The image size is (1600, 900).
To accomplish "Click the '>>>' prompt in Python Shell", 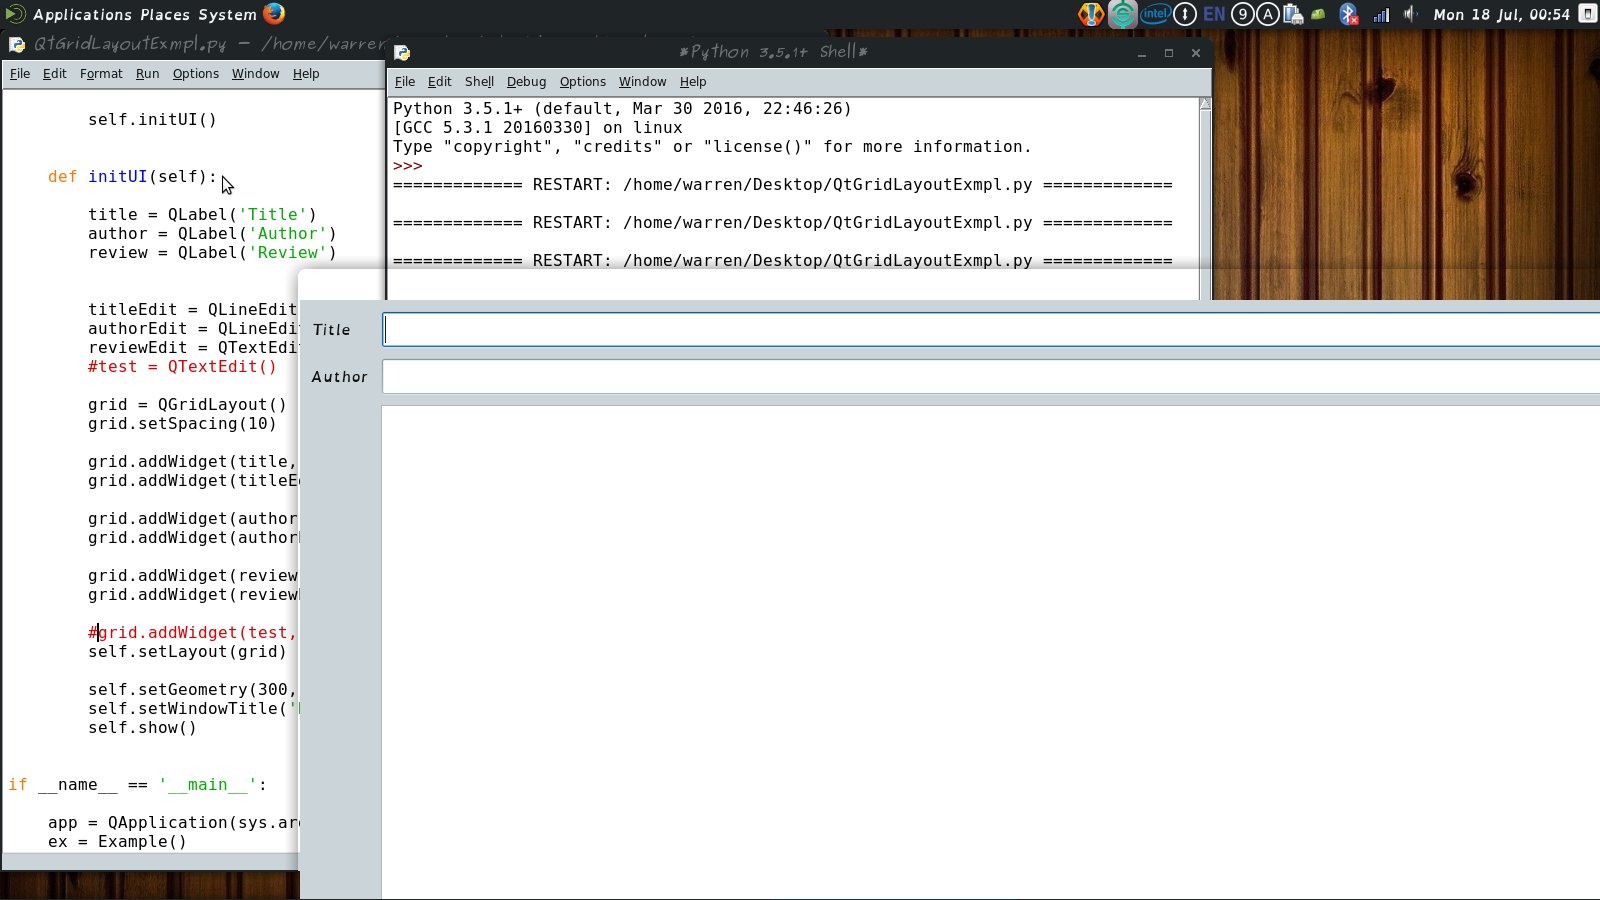I will click(x=407, y=166).
